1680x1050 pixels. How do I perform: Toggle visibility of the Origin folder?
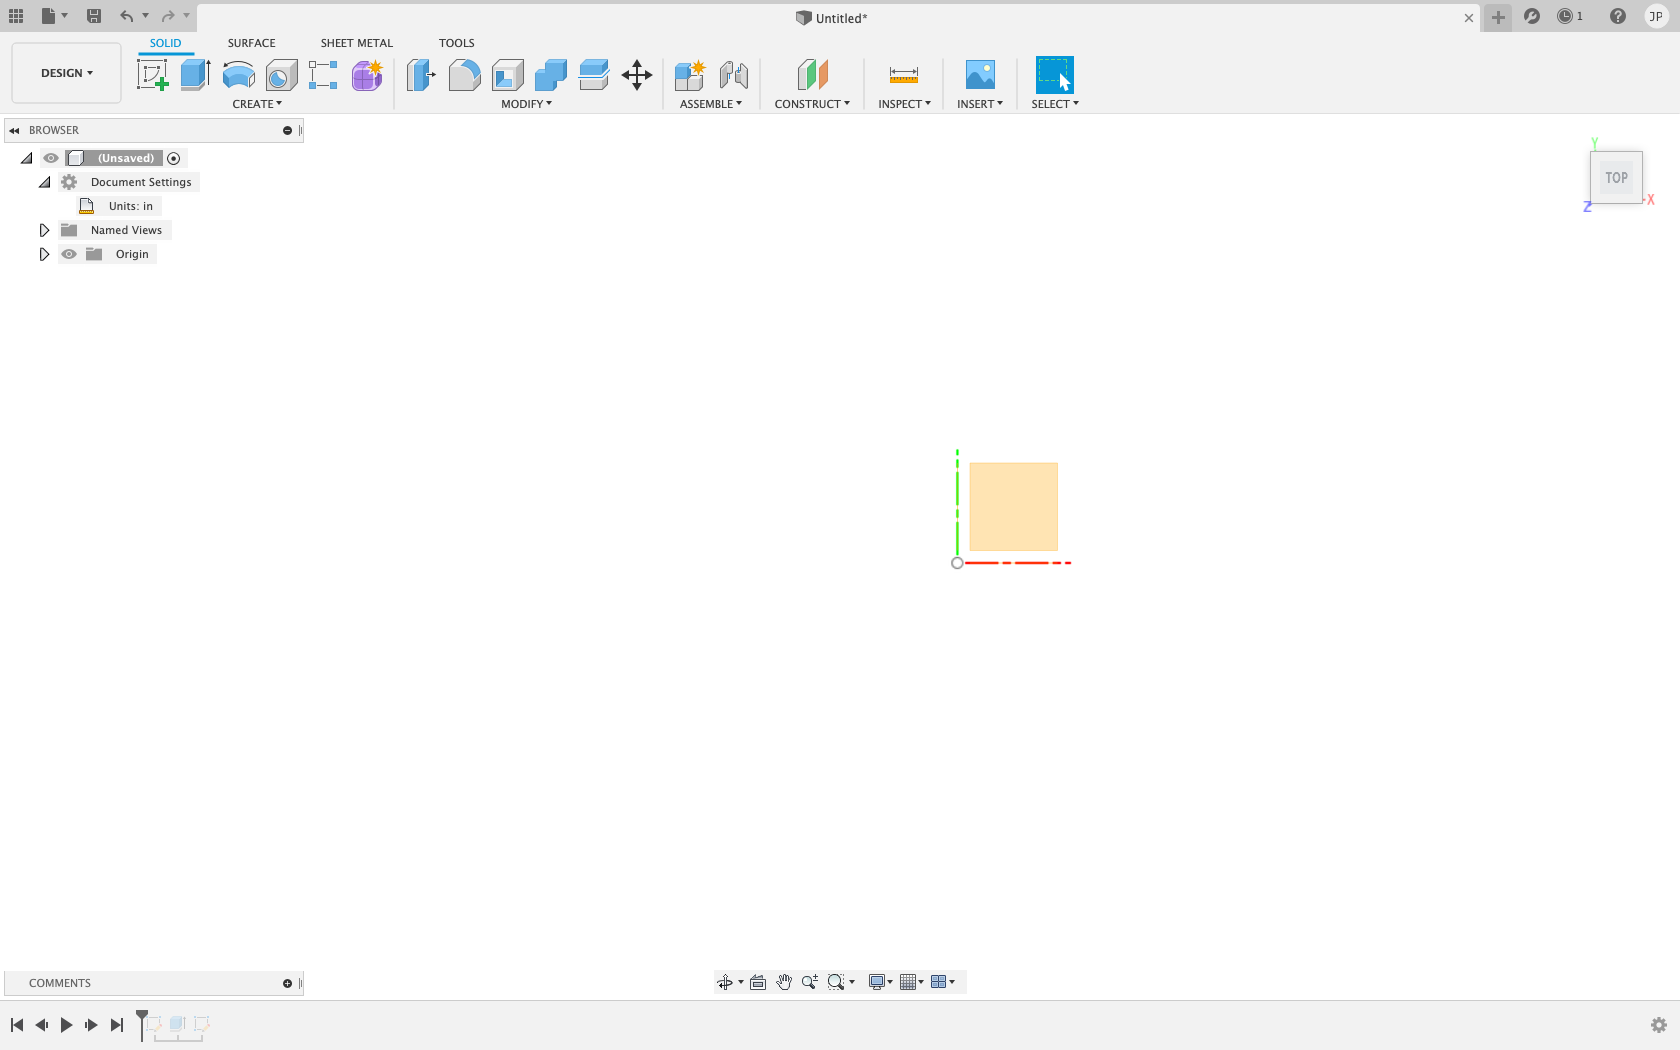click(69, 254)
